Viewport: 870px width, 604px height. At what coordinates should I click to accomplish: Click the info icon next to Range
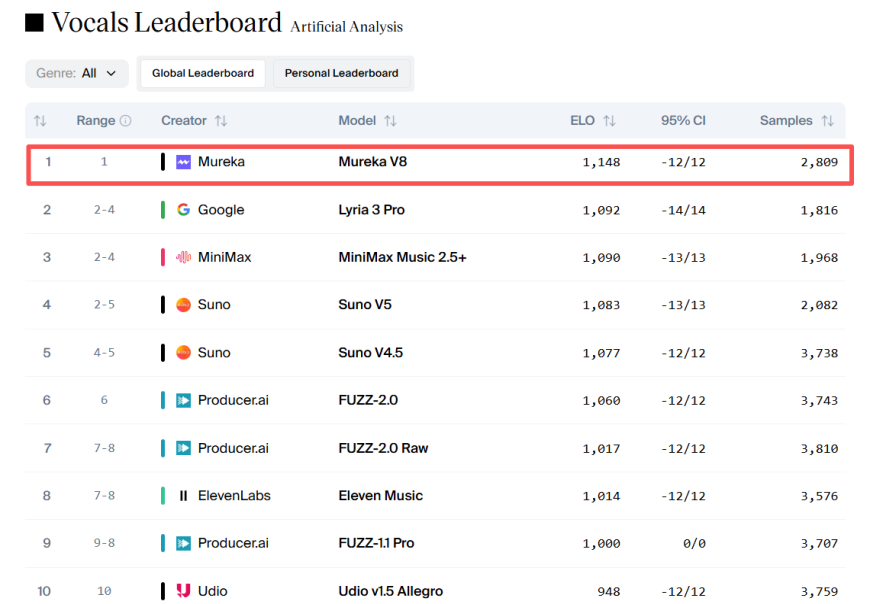pos(126,121)
